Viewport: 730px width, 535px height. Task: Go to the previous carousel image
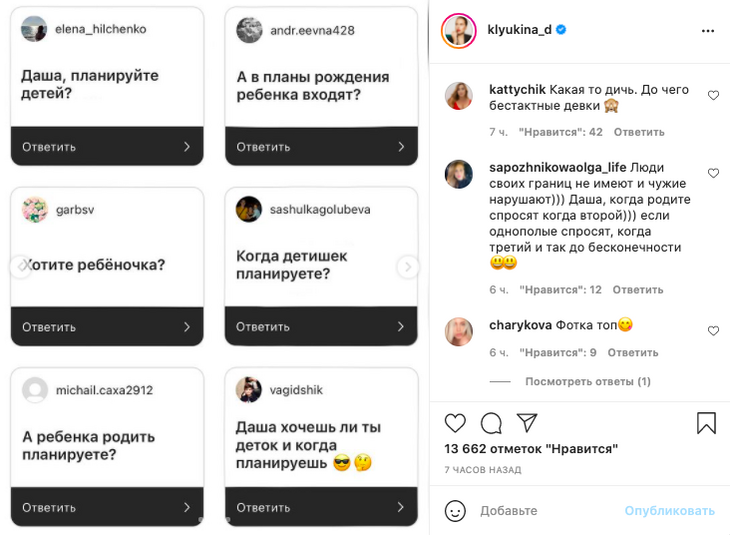(x=19, y=267)
